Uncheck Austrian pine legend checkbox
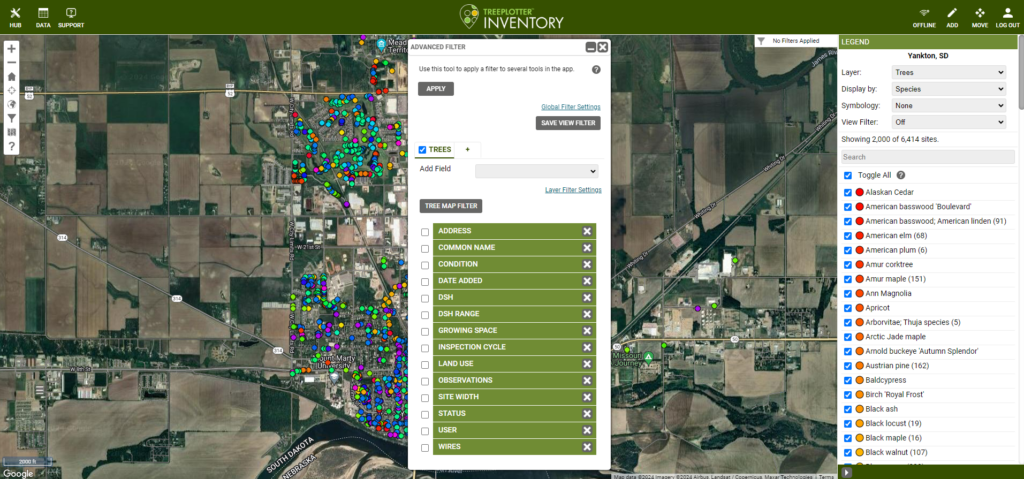This screenshot has height=479, width=1024. pos(848,366)
